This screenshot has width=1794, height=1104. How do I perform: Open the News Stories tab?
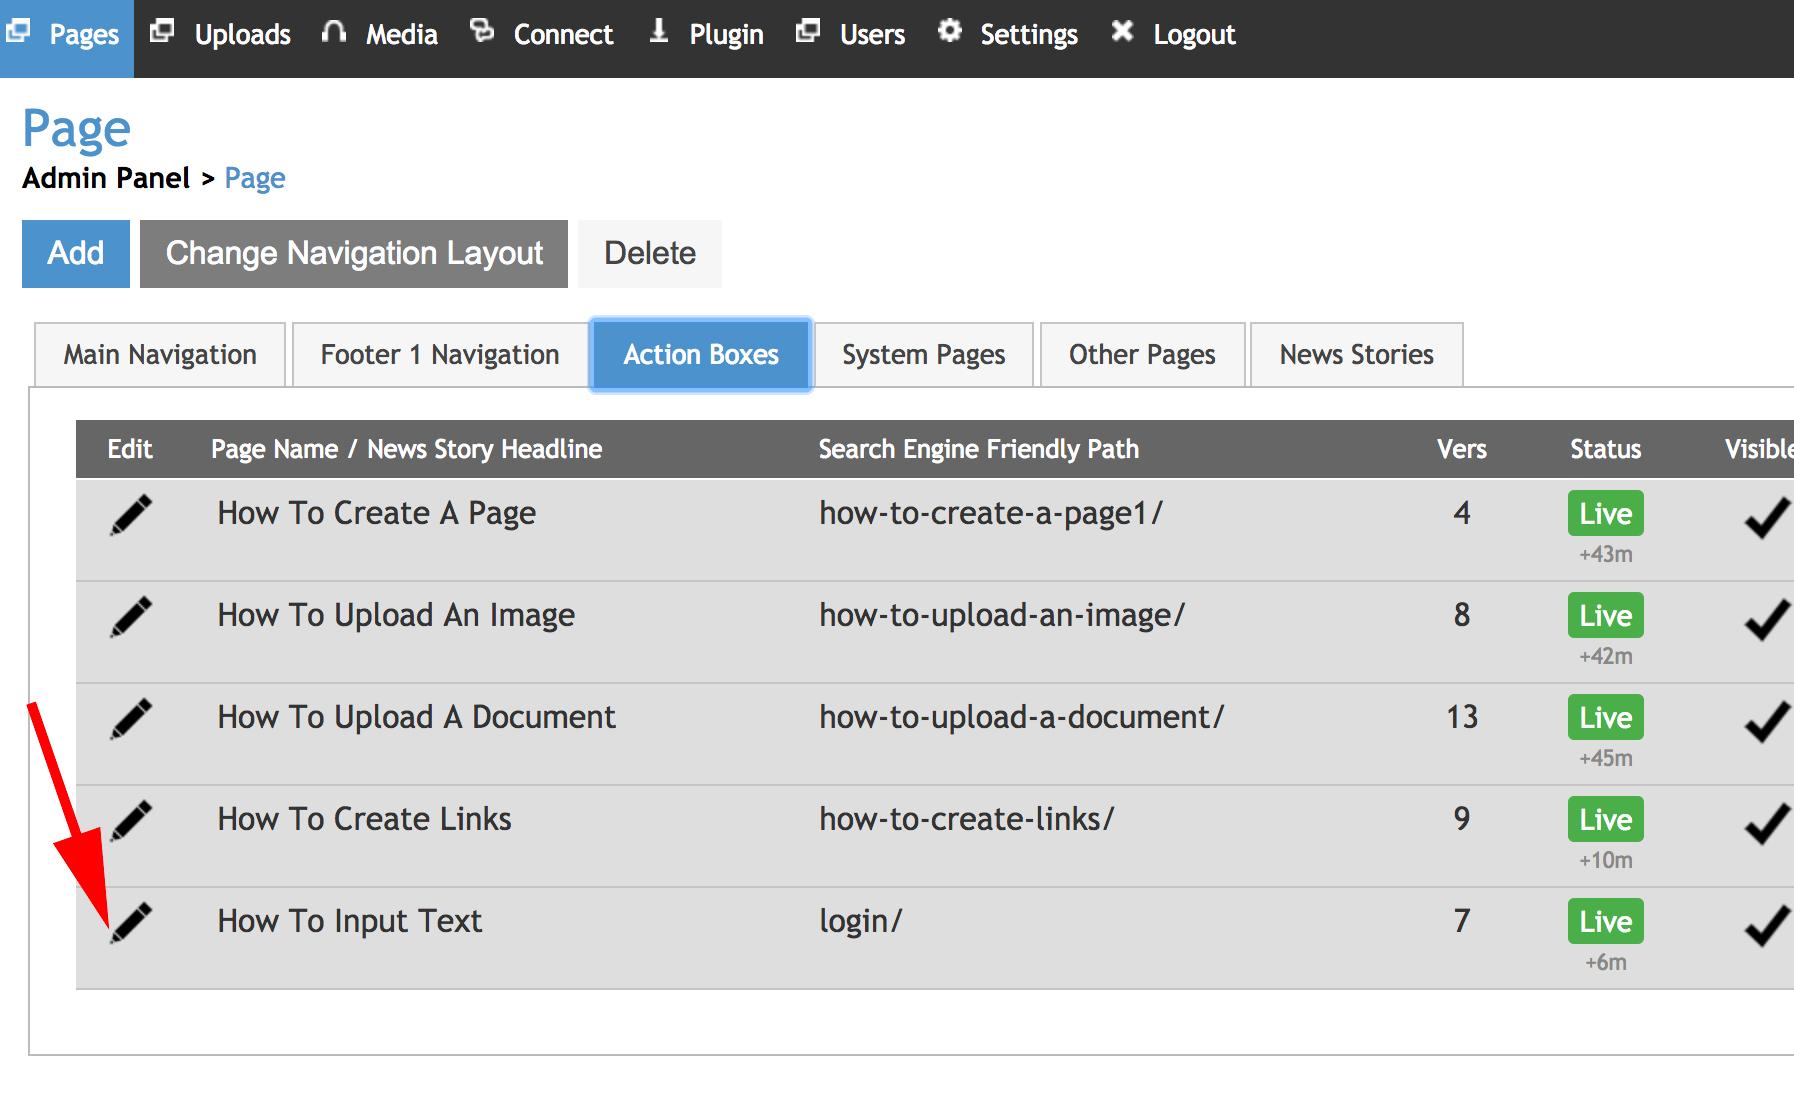point(1355,354)
